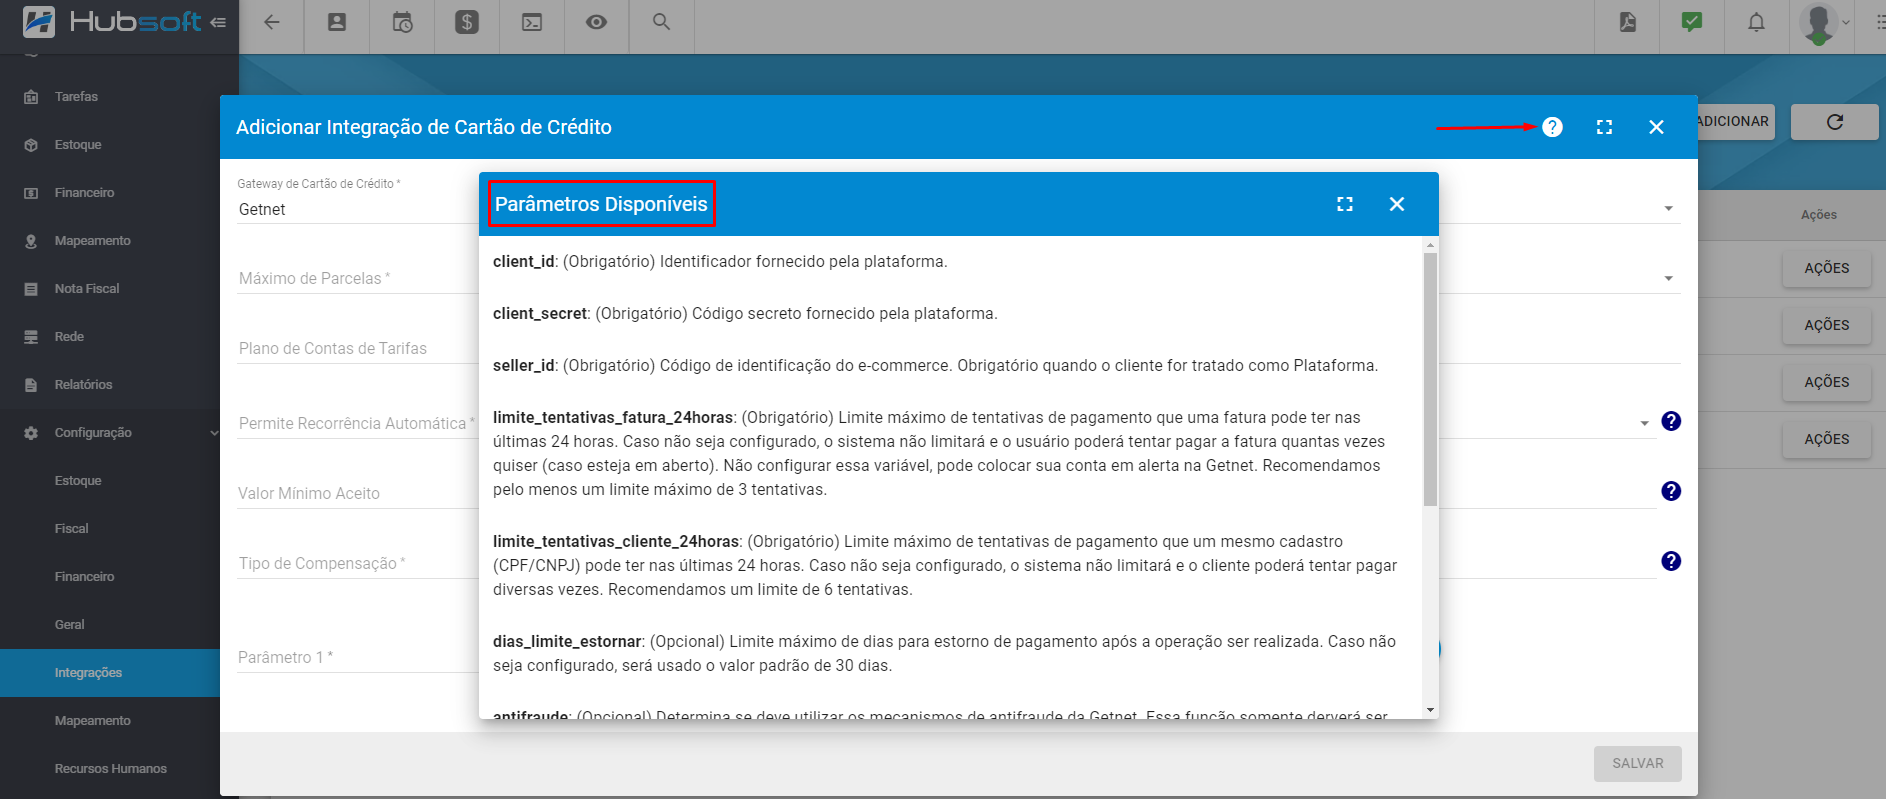Expand the Adicionar Integração dialog to fullscreen
This screenshot has width=1886, height=799.
pyautogui.click(x=1604, y=127)
